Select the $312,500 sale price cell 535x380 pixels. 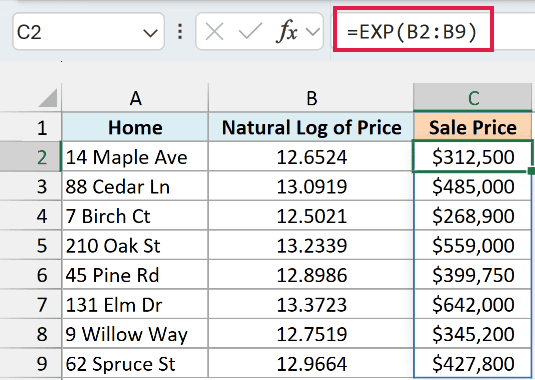tap(473, 157)
